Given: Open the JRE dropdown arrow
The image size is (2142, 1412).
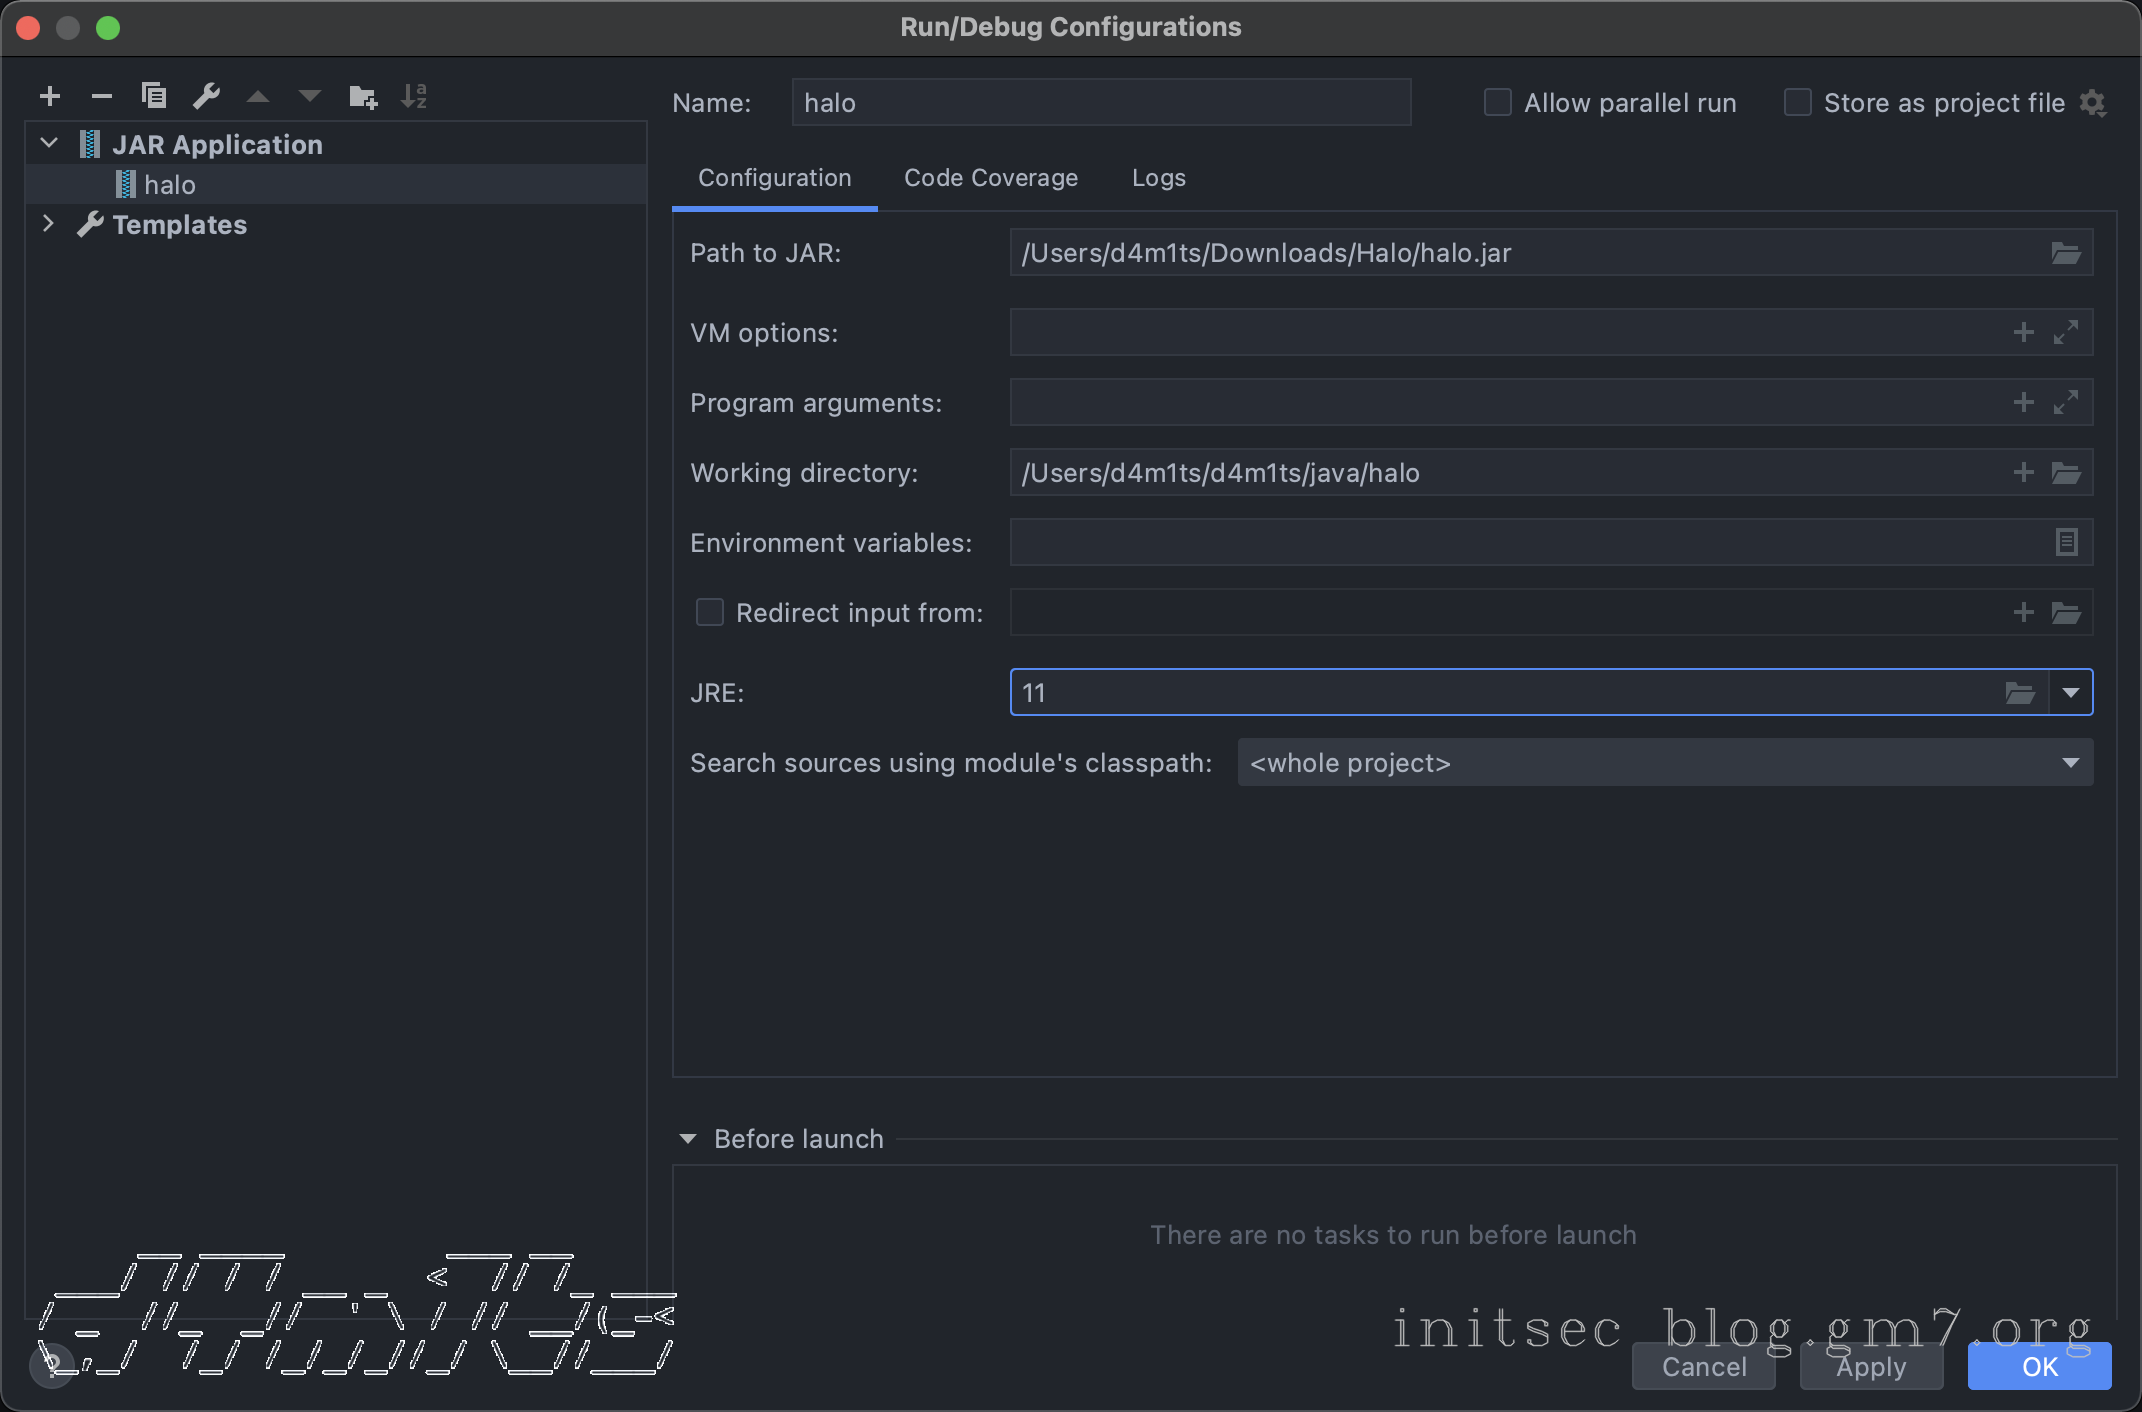Looking at the screenshot, I should coord(2070,692).
